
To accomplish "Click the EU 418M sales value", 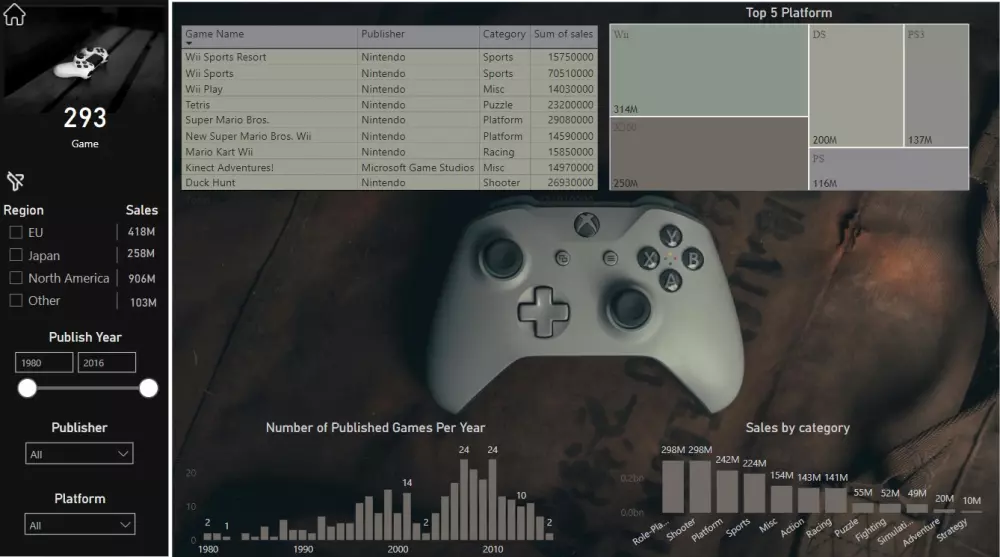I will [x=141, y=232].
